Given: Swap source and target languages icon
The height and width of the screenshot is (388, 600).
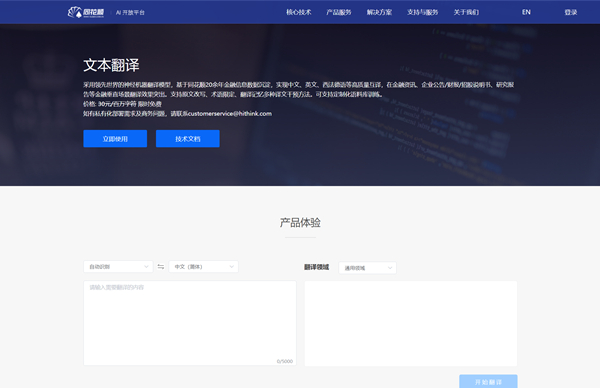Looking at the screenshot, I should coord(161,267).
